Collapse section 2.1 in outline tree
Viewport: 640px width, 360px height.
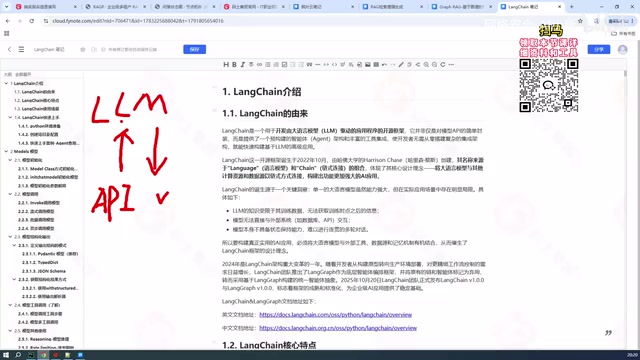coord(10,160)
